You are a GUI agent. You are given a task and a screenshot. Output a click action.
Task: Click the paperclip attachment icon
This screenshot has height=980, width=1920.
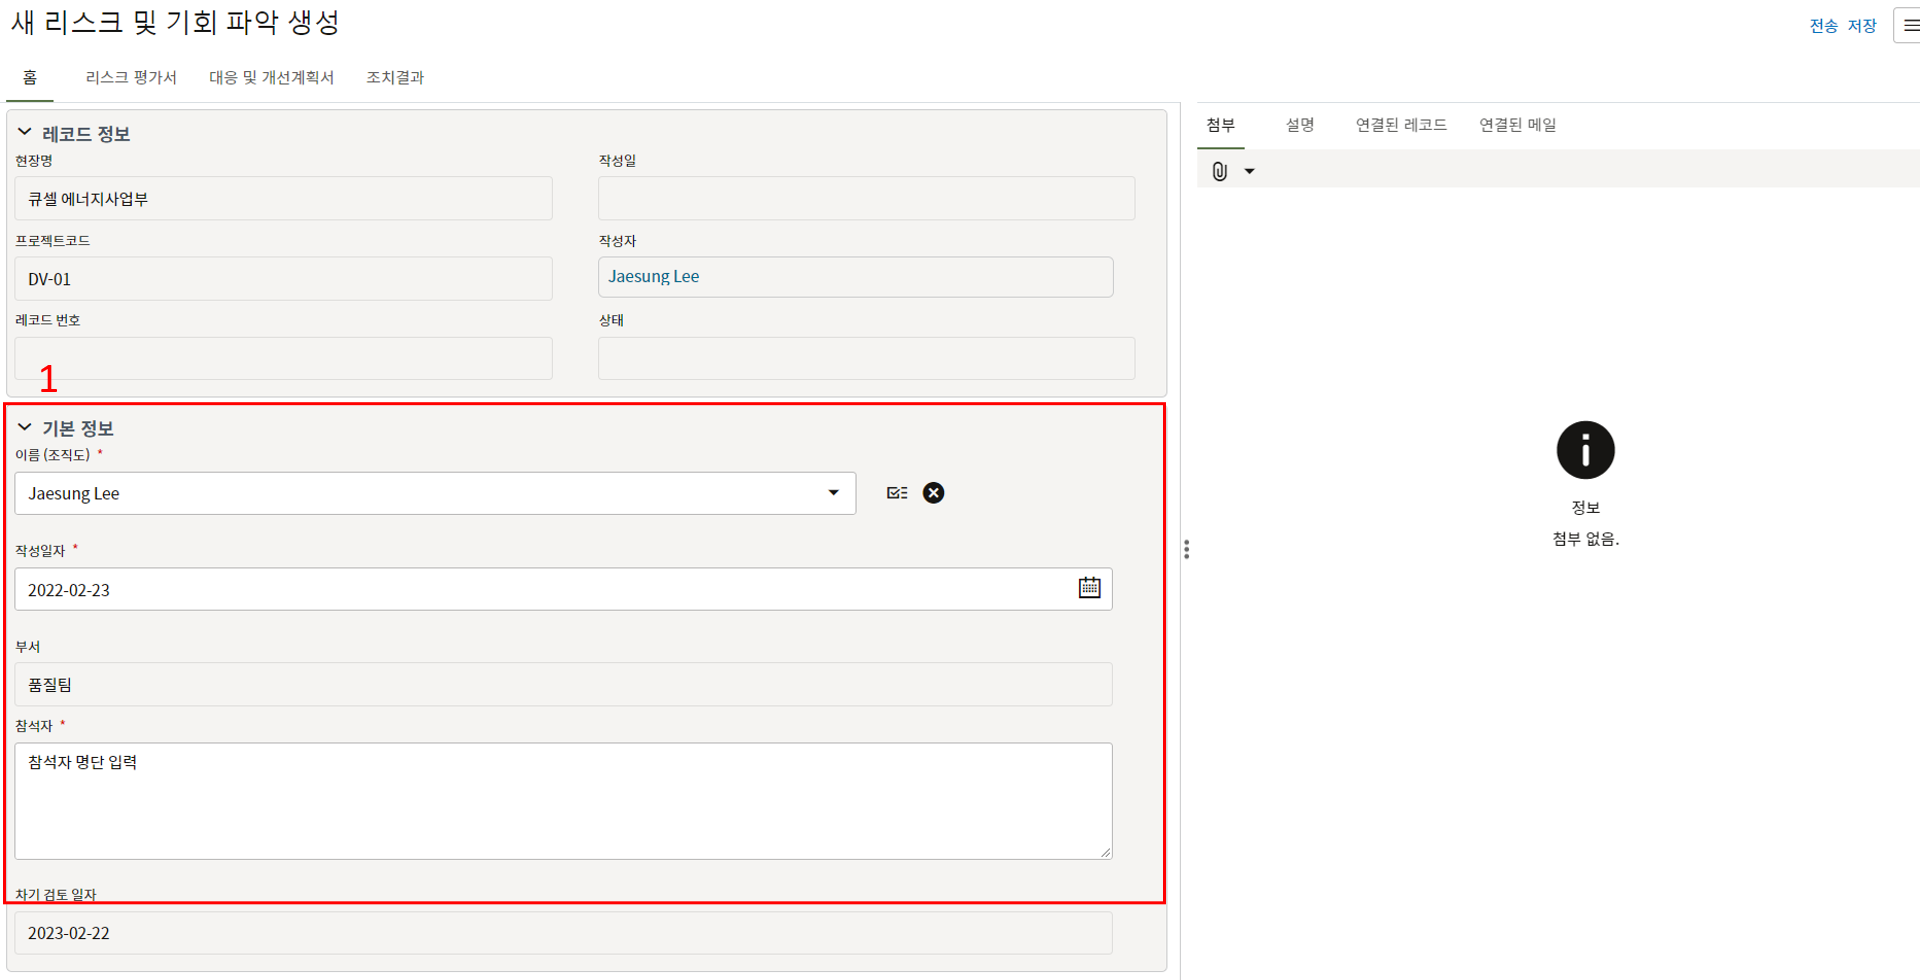tap(1219, 171)
